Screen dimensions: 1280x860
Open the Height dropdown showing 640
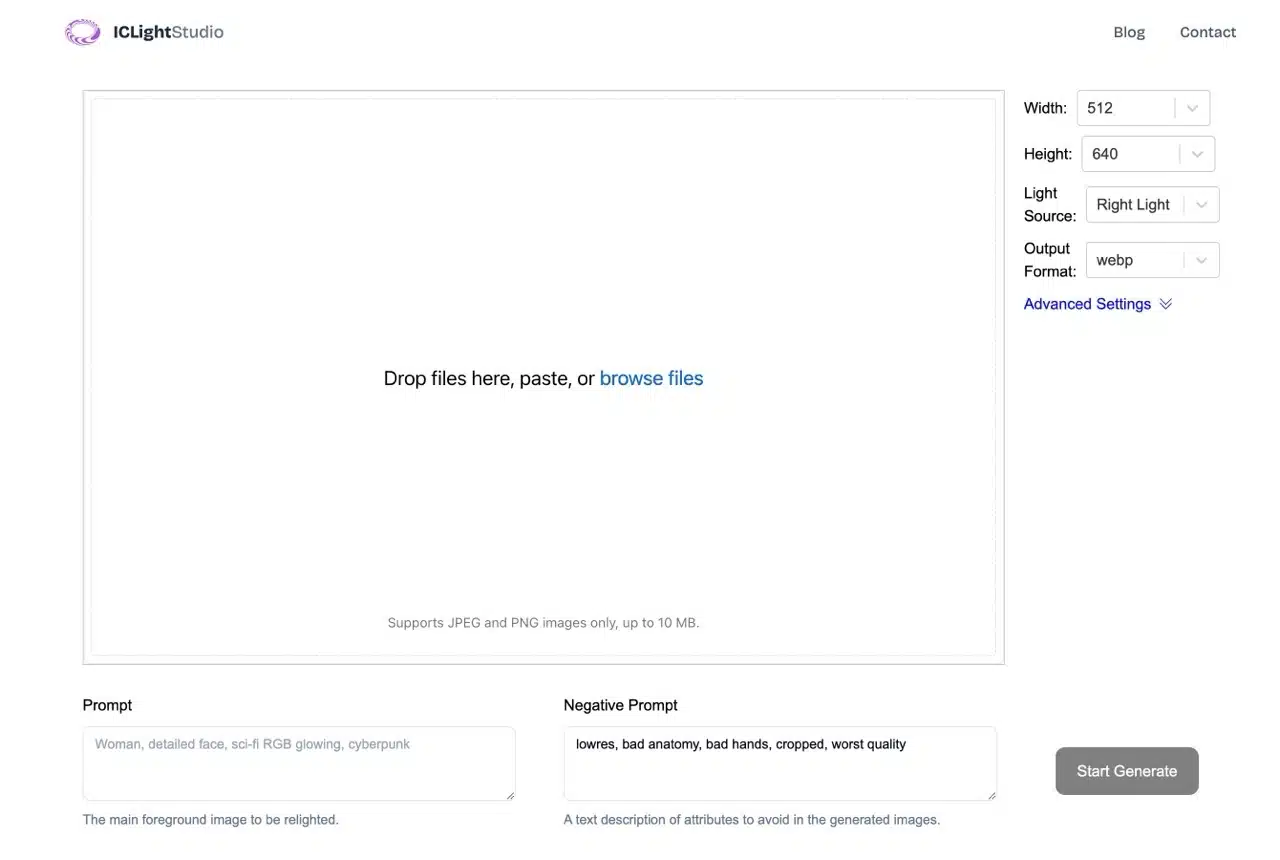click(1130, 154)
